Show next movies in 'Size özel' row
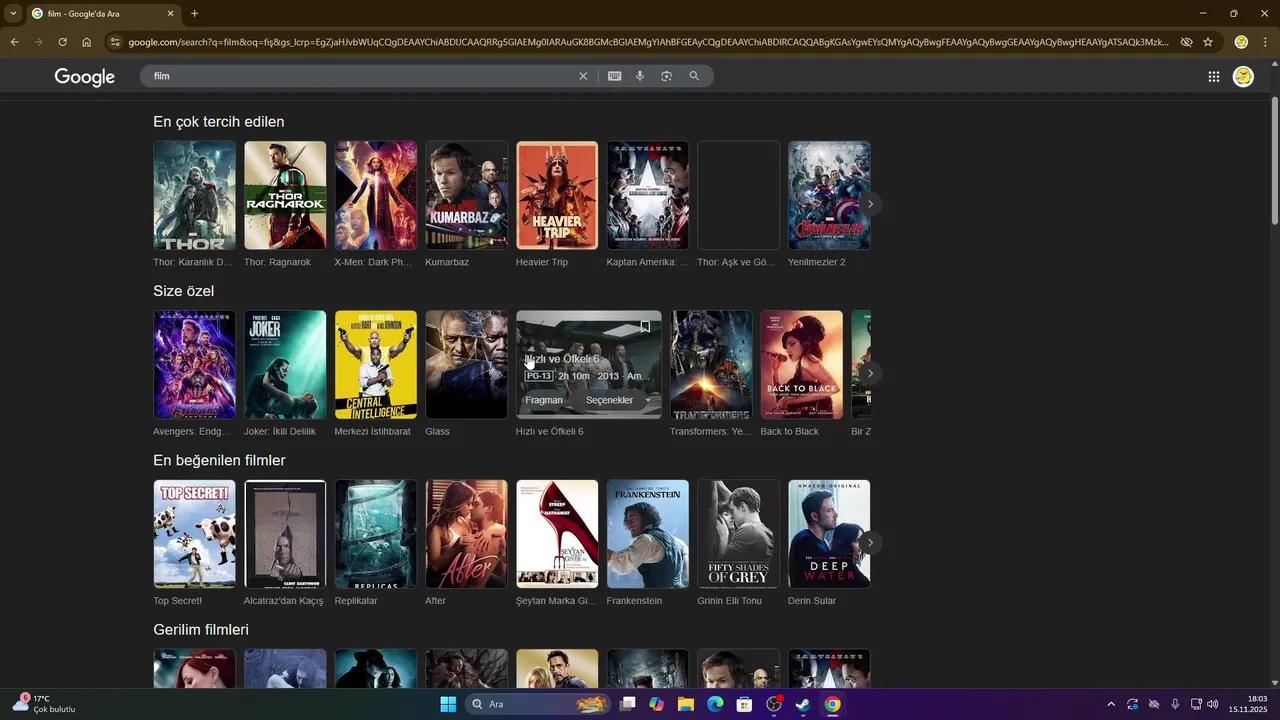This screenshot has height=720, width=1280. coord(870,373)
